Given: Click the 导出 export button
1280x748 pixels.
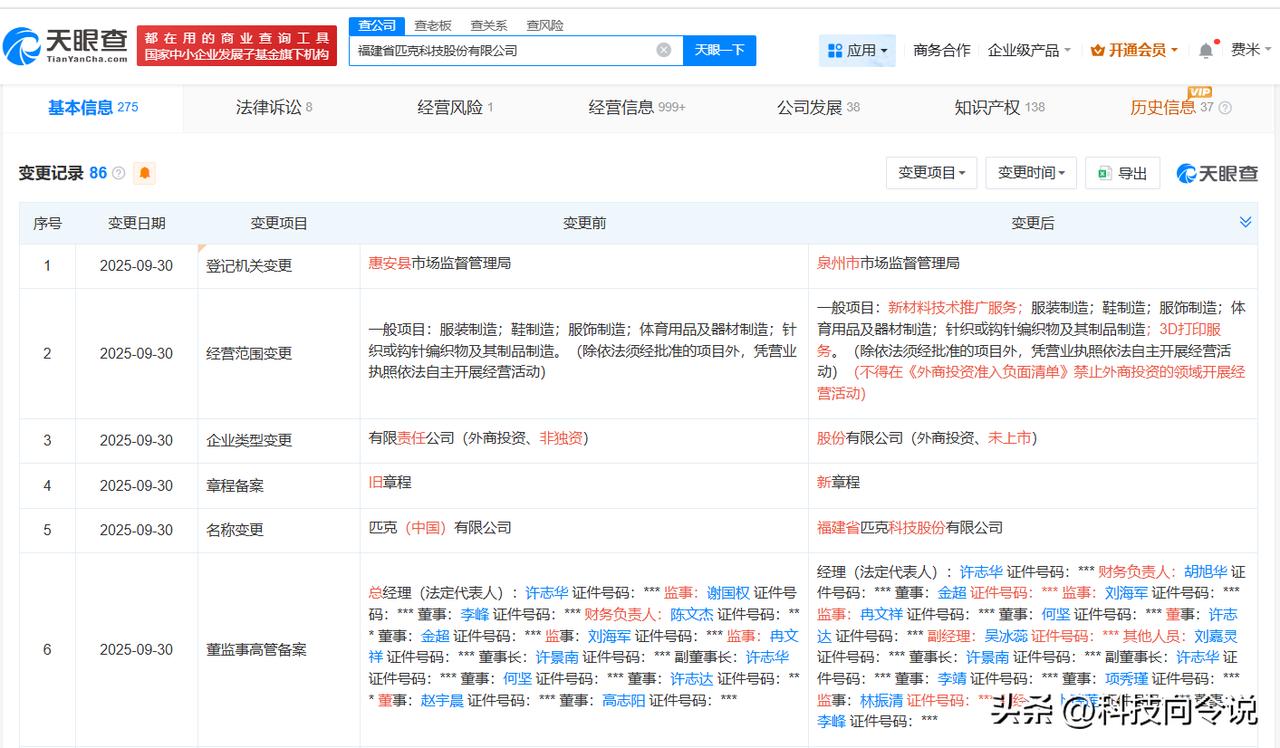Looking at the screenshot, I should pyautogui.click(x=1122, y=173).
